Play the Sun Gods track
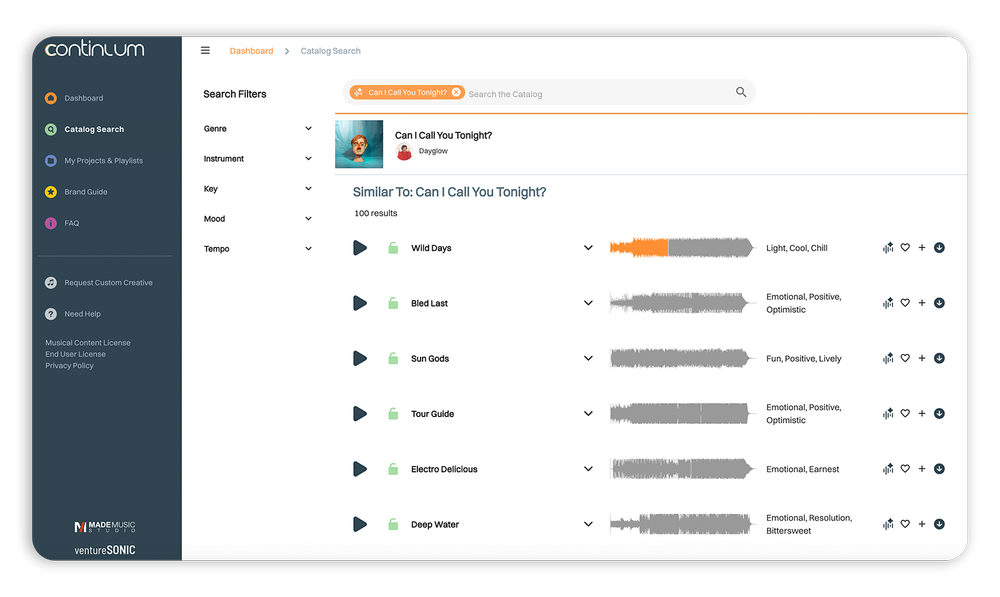Screen dimensions: 1000x597 pos(360,358)
